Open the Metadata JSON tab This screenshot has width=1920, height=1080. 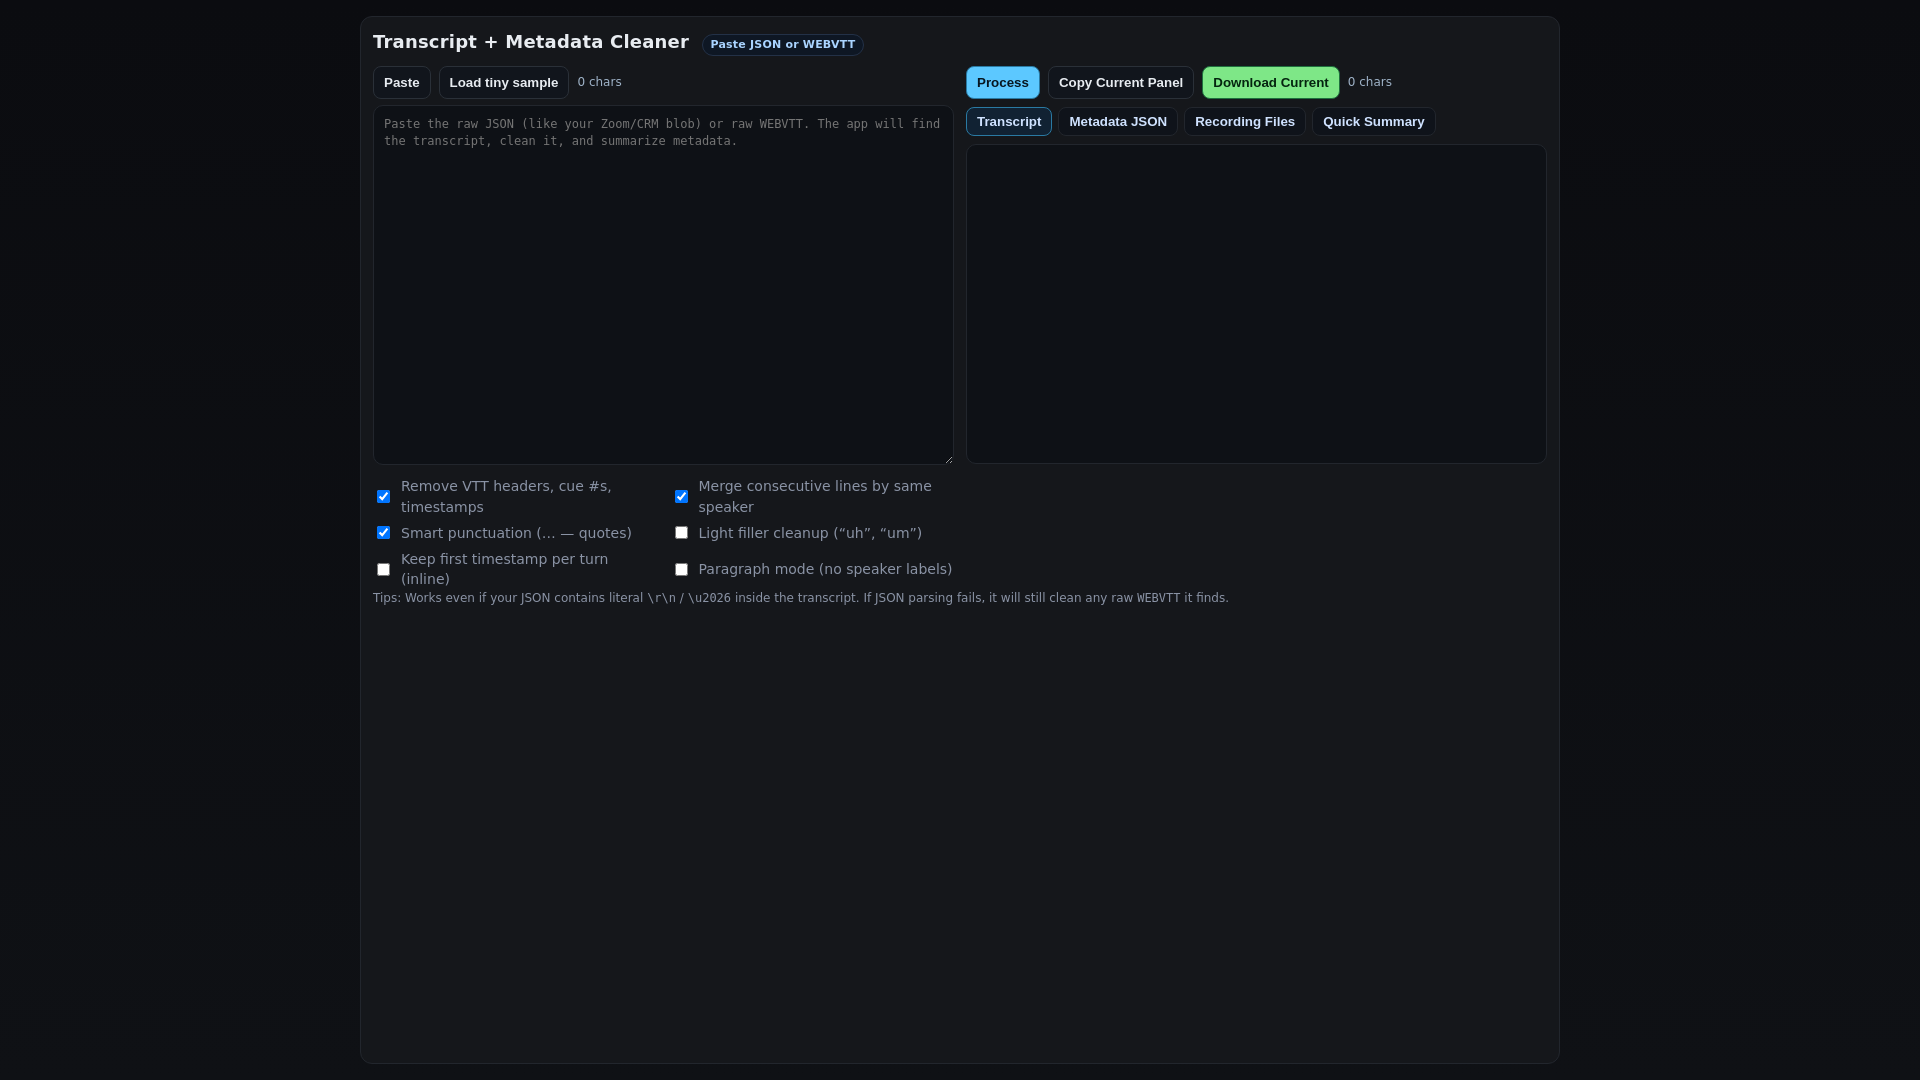pos(1117,122)
